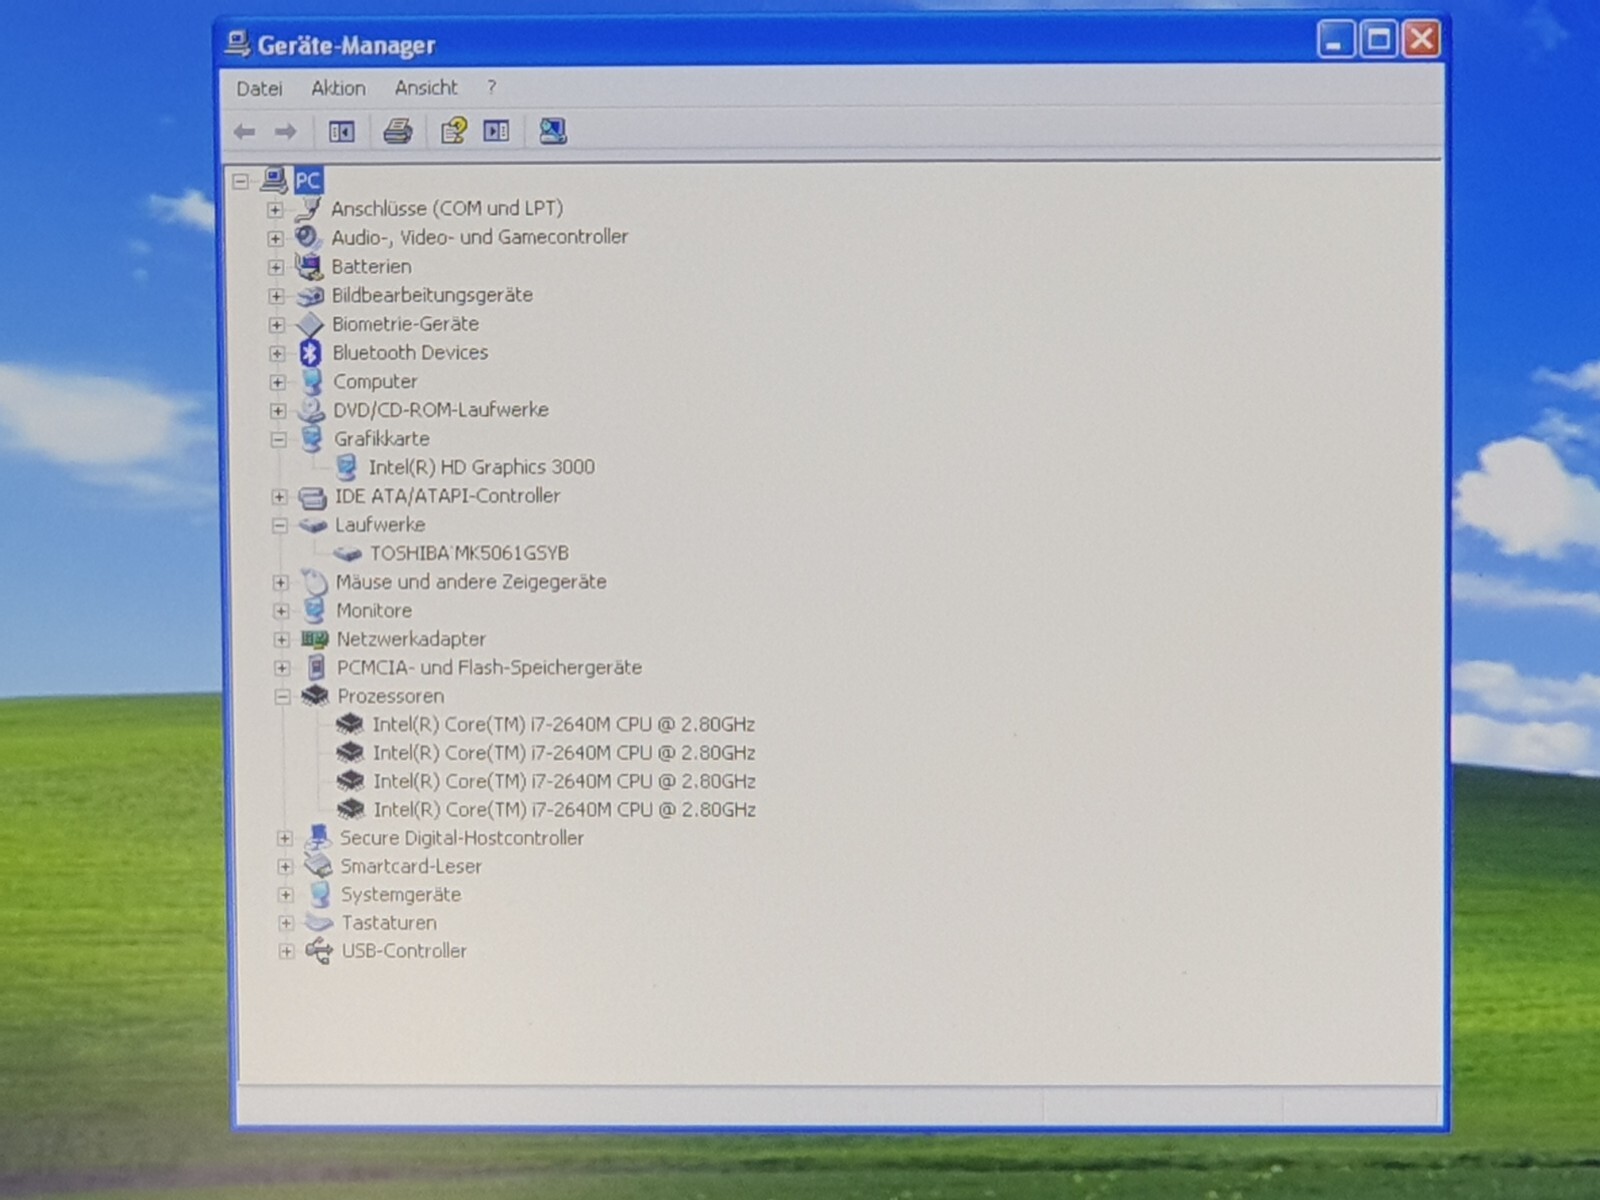Open the Datei menu
Screen dimensions: 1600x1200
pos(259,88)
